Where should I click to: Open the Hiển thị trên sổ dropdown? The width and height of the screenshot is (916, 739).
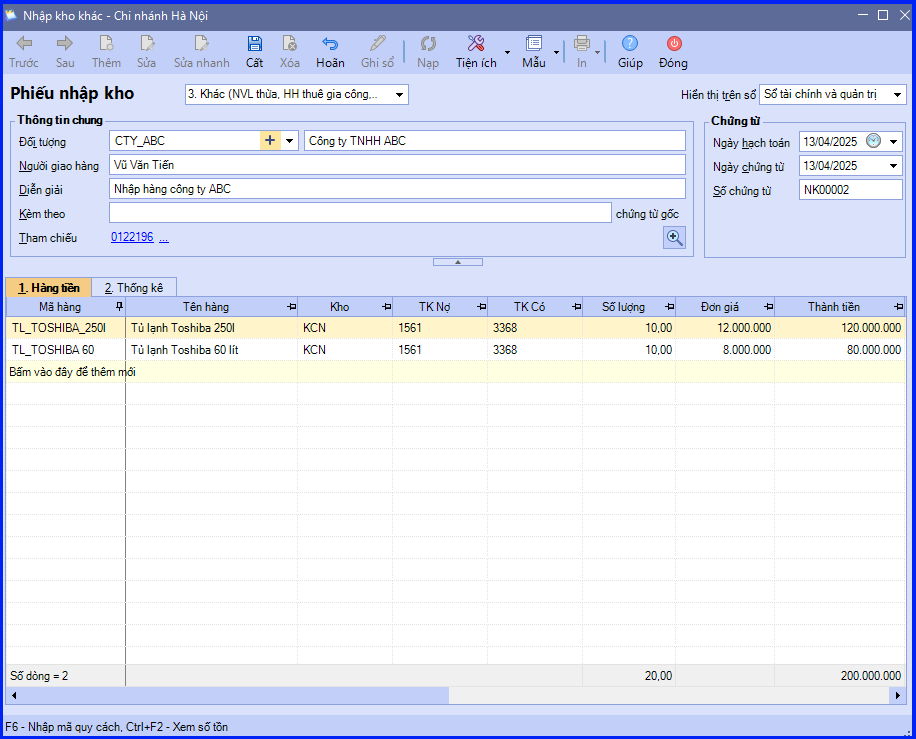pyautogui.click(x=898, y=95)
